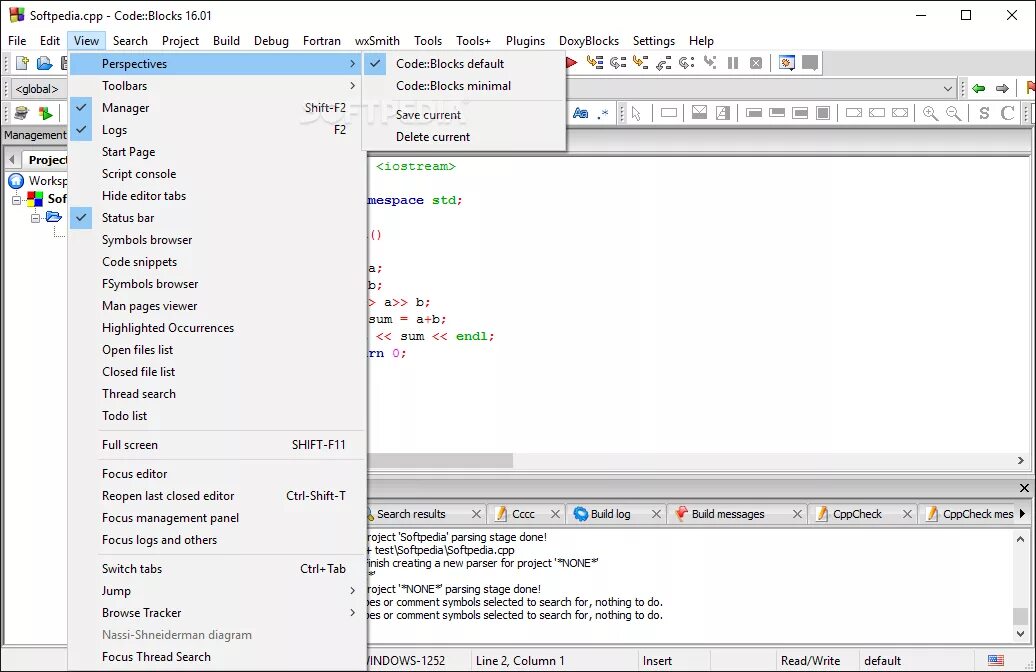This screenshot has width=1036, height=672.
Task: Close the logs panel with X
Action: [x=1024, y=488]
